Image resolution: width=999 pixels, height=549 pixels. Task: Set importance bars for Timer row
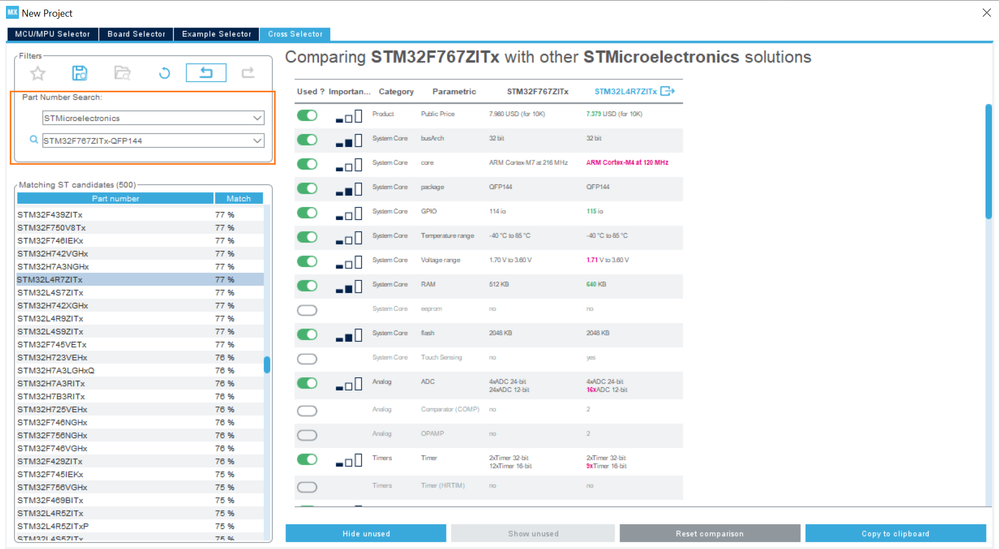[x=349, y=460]
